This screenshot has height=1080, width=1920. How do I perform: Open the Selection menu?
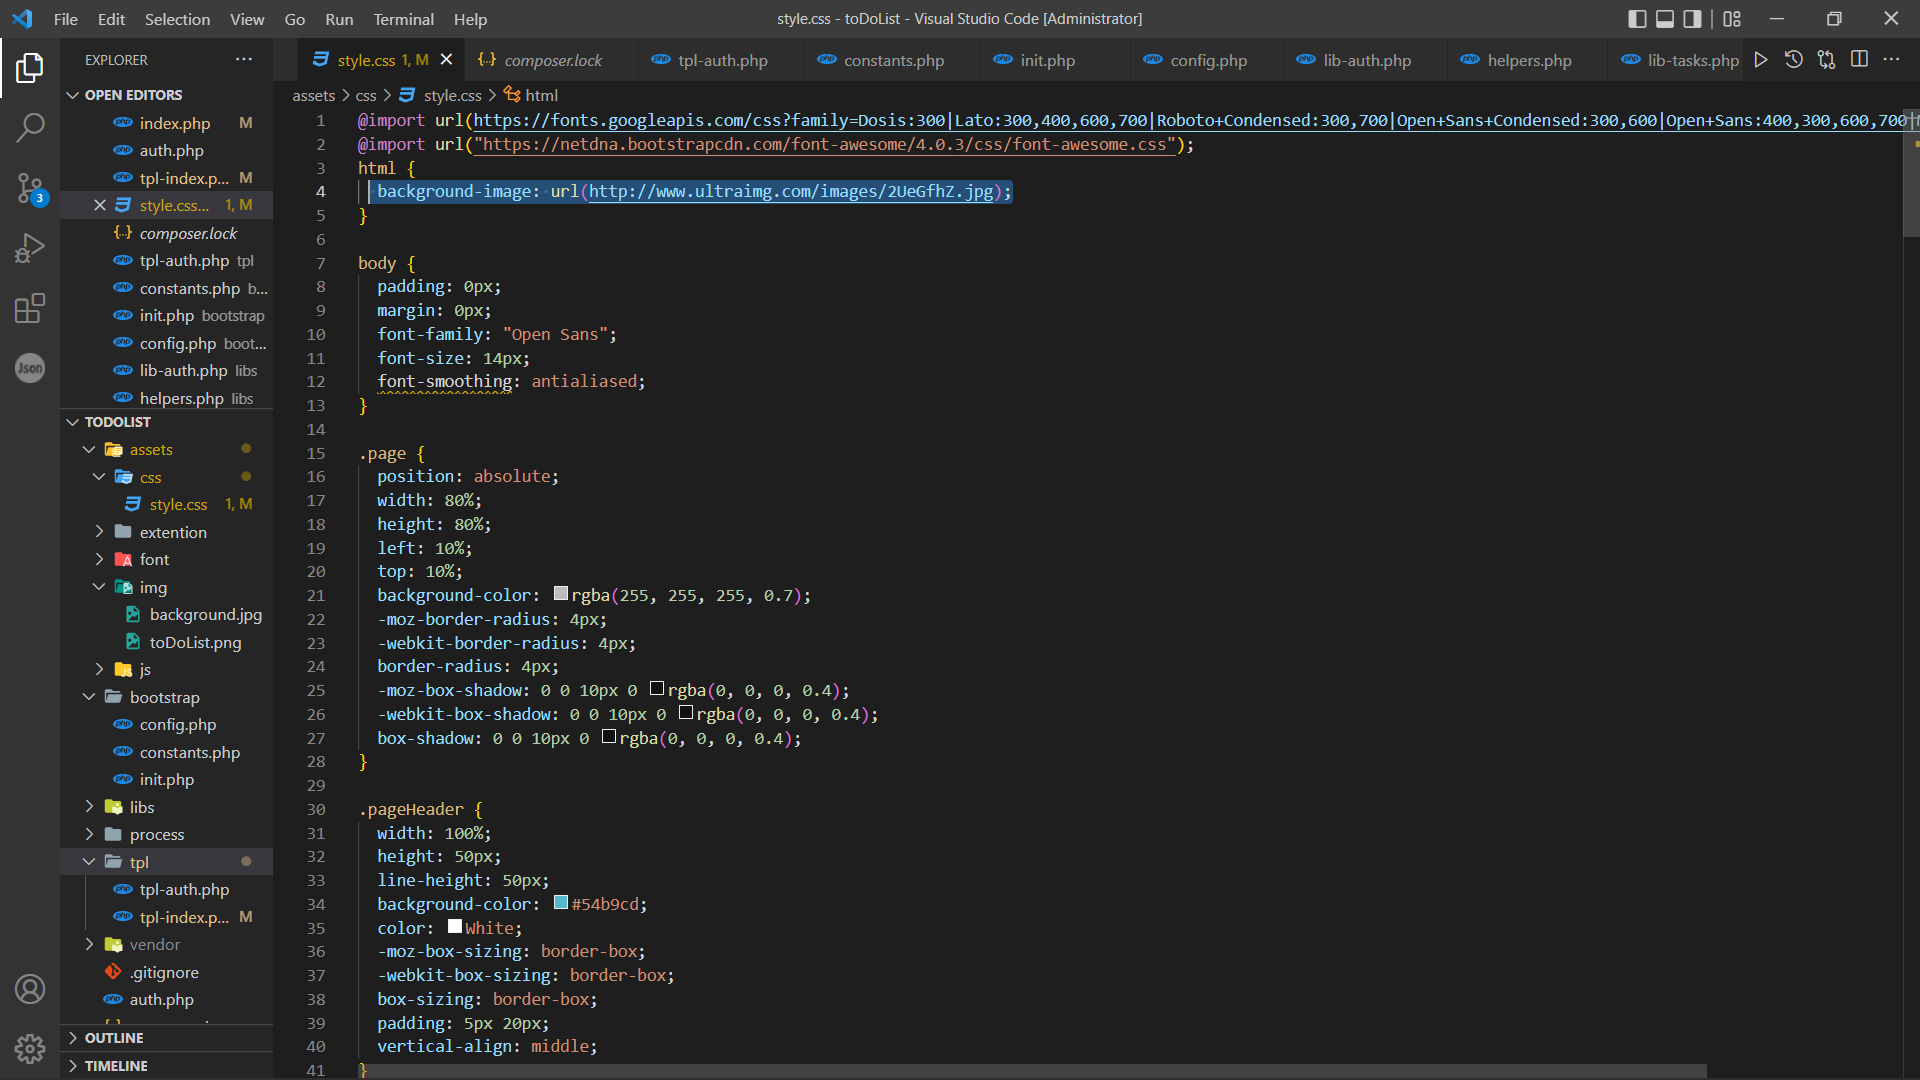coord(177,19)
